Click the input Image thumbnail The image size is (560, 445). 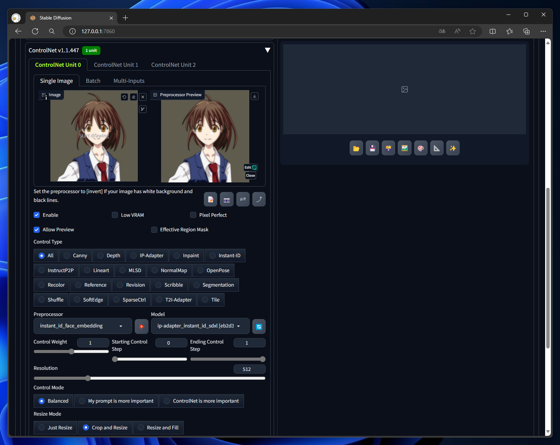coord(94,136)
